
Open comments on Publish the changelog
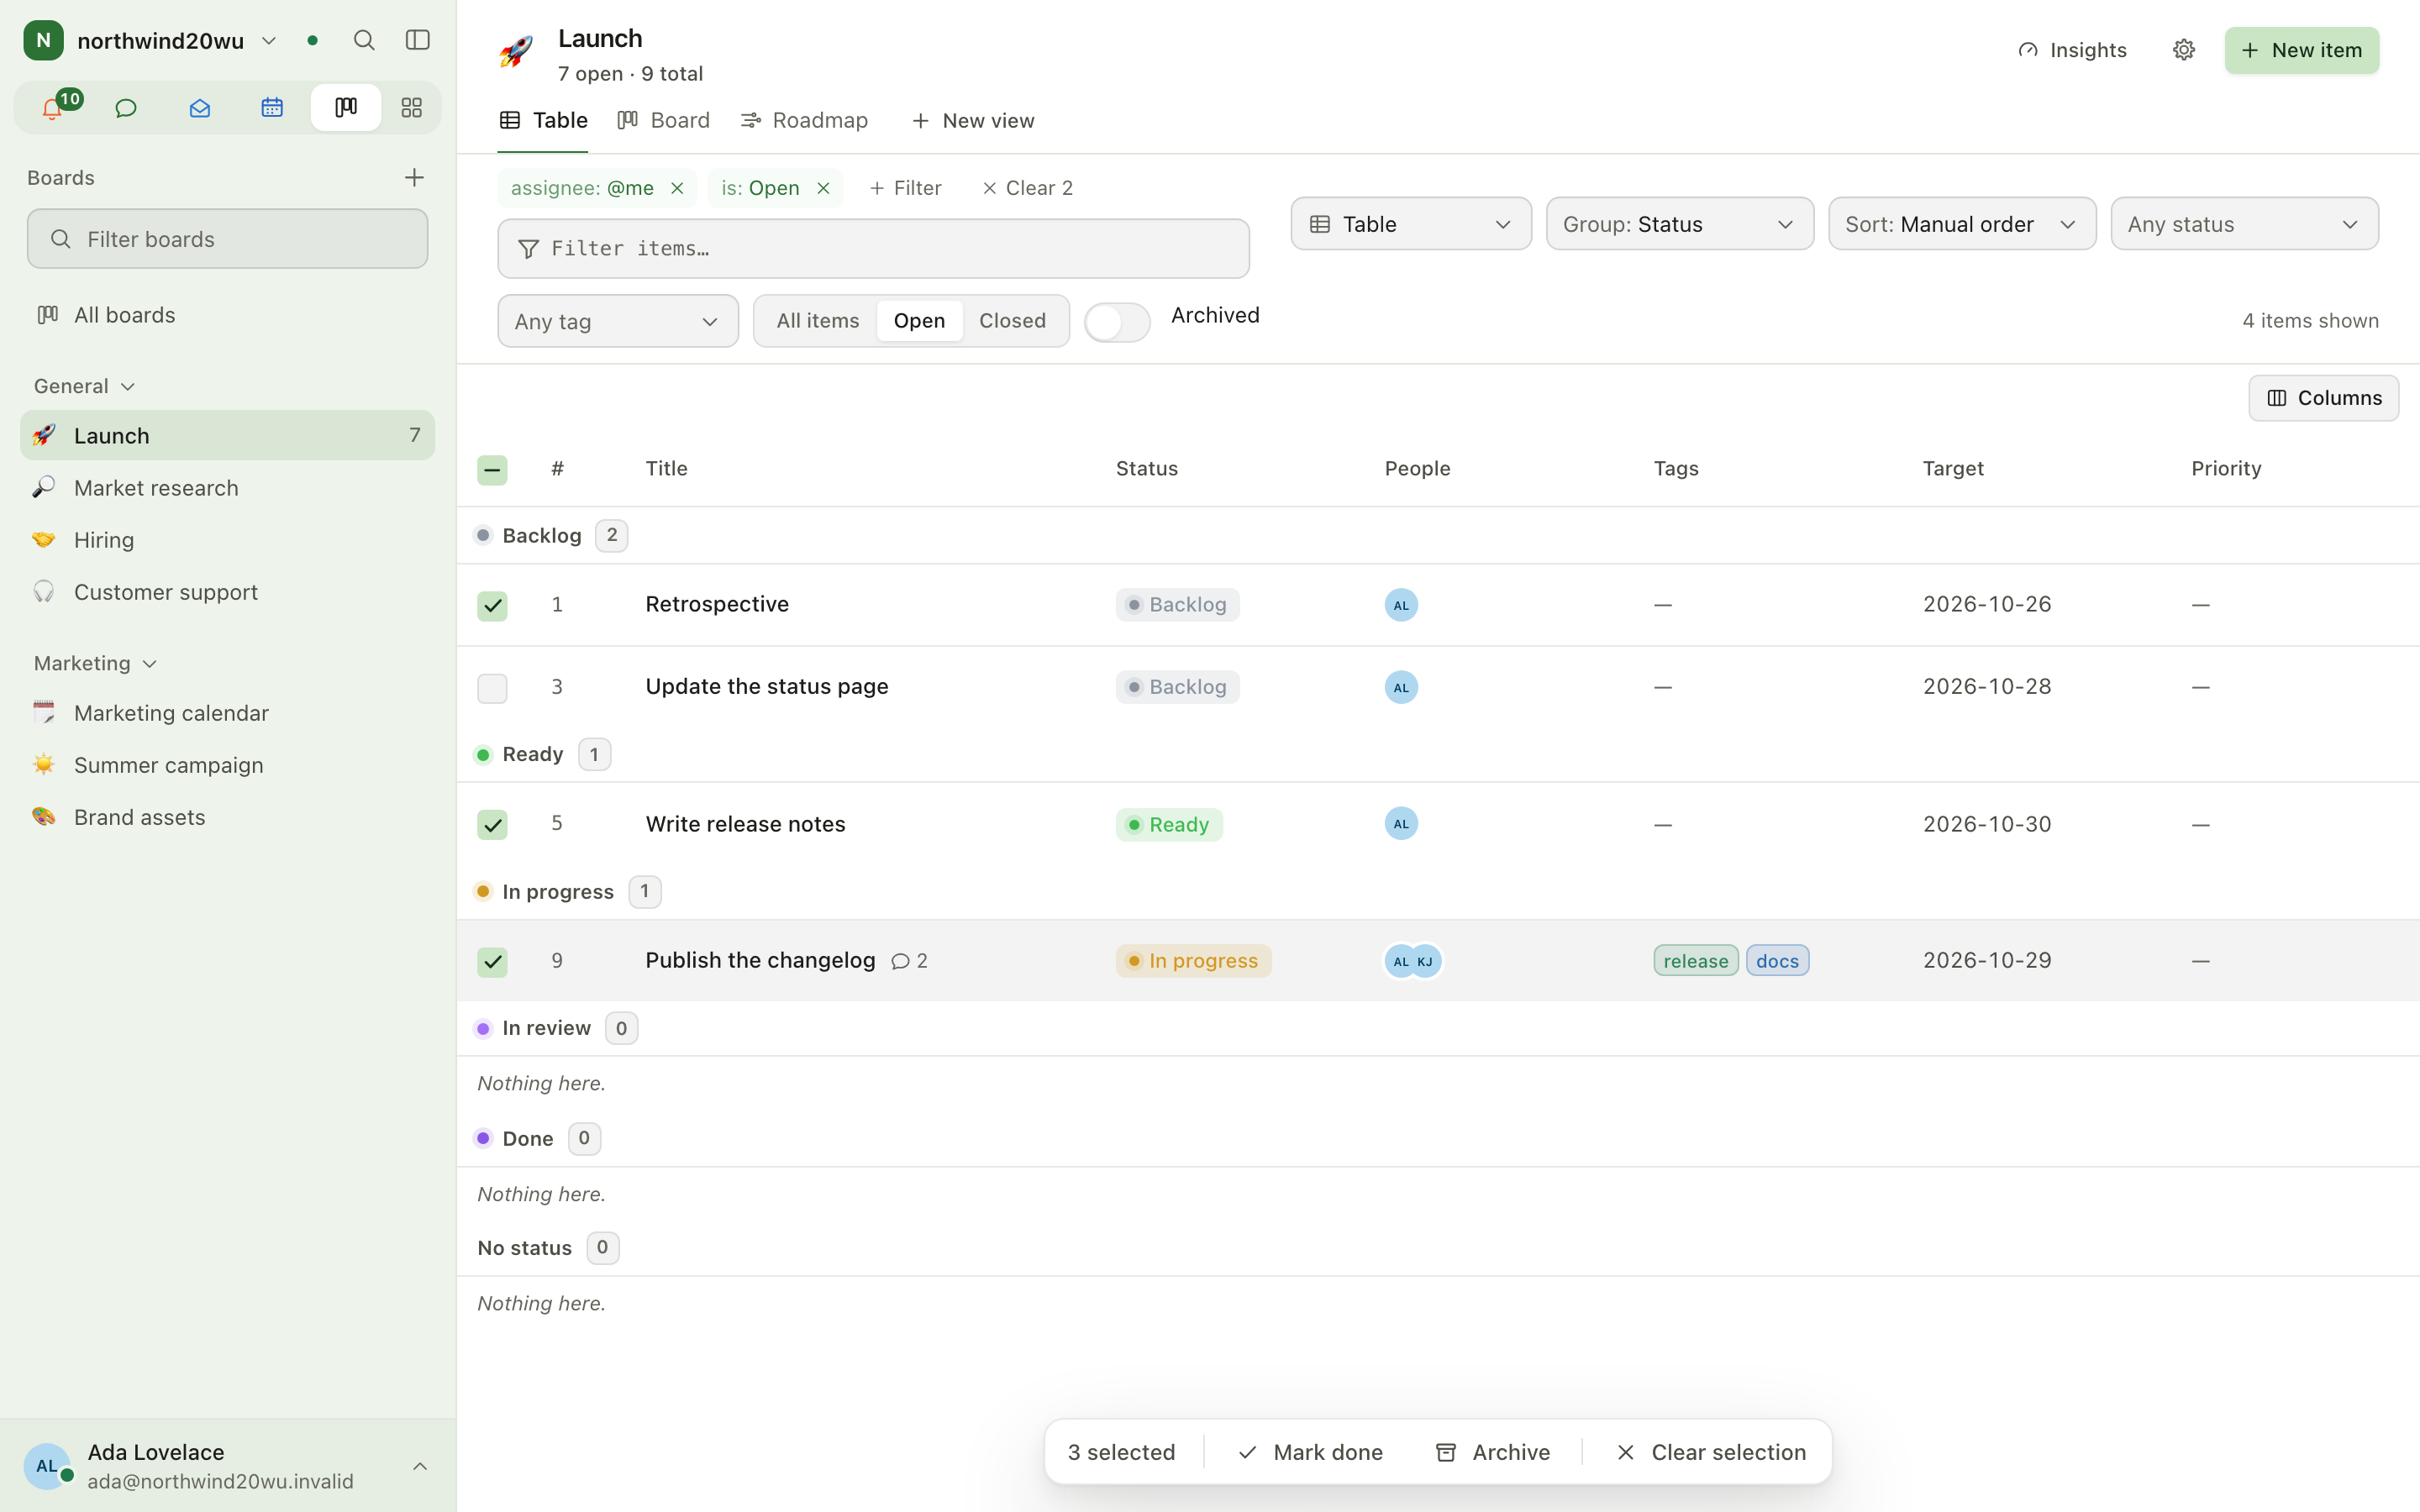point(909,961)
